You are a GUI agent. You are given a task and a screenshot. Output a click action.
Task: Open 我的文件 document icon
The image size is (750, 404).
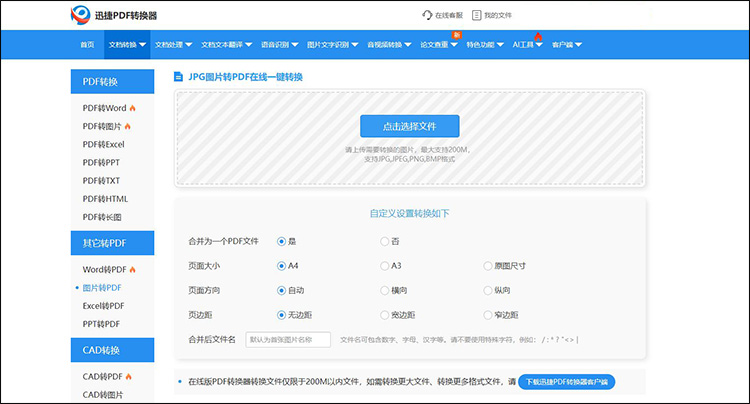coord(476,15)
